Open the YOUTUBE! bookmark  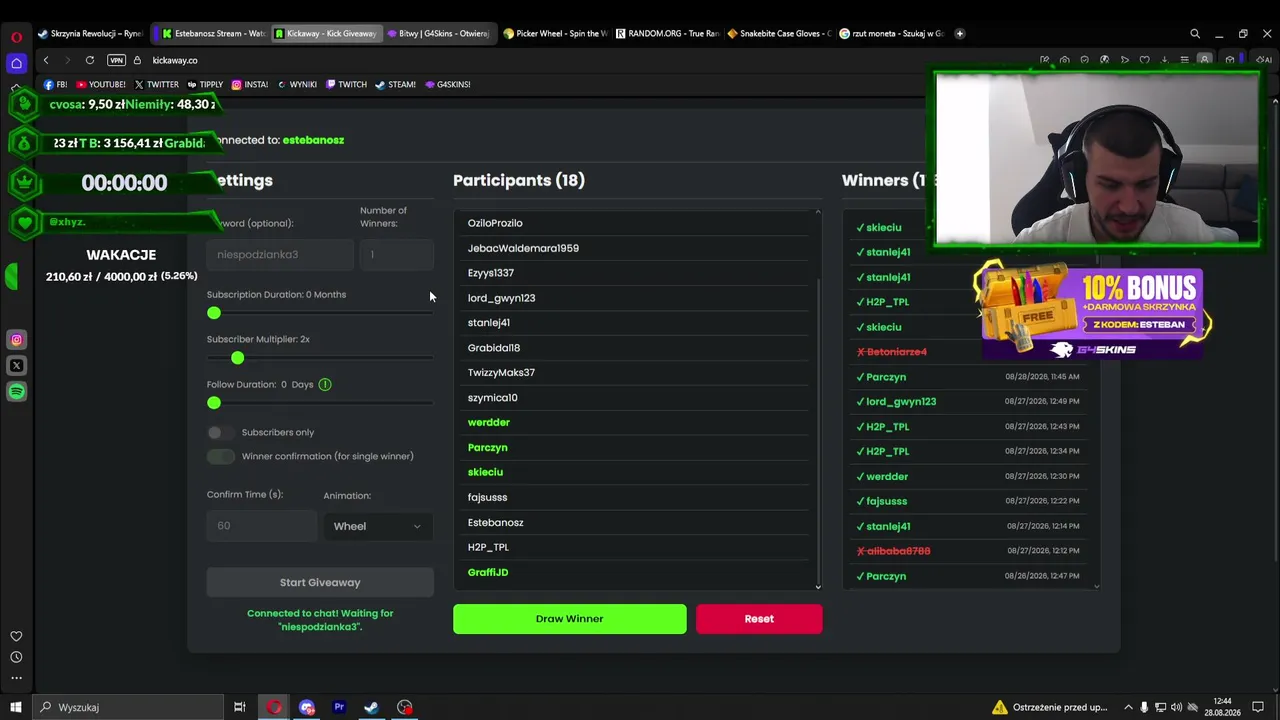[101, 84]
